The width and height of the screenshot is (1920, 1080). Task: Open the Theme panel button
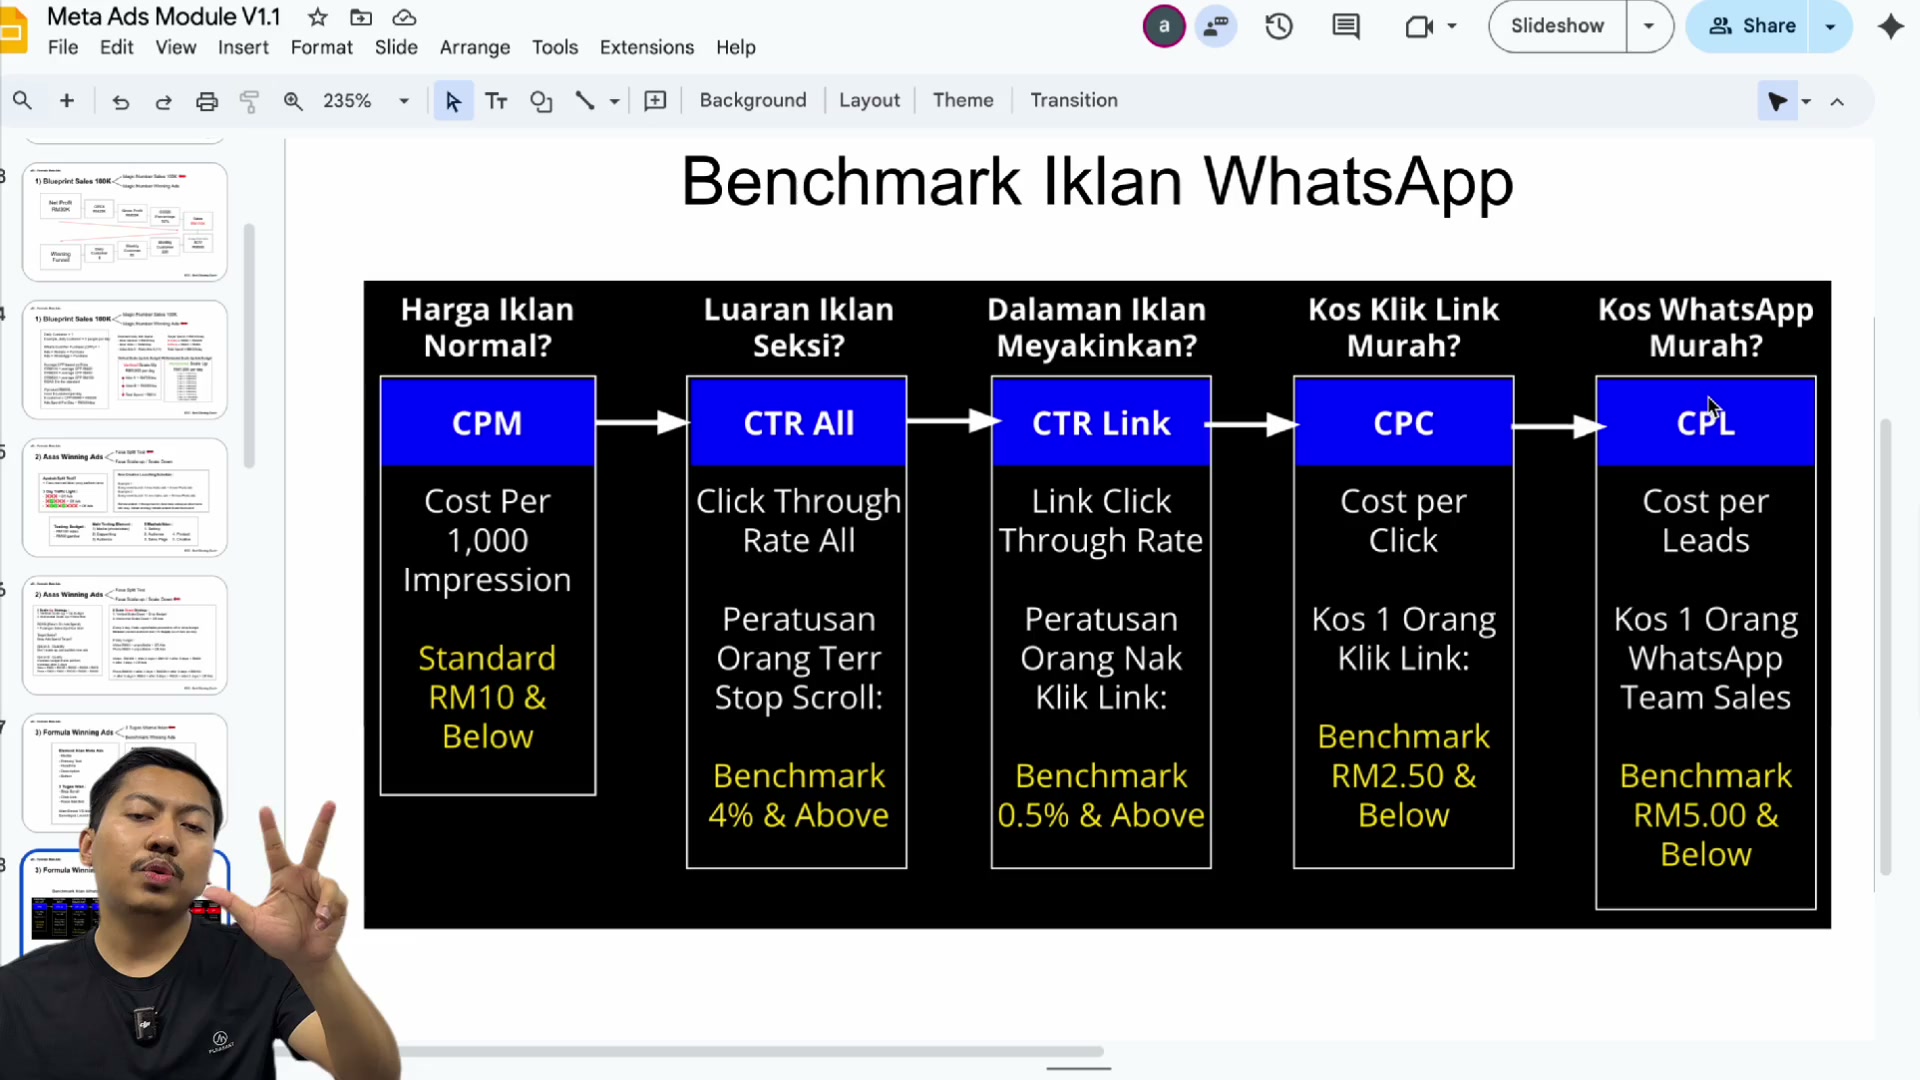pos(963,101)
